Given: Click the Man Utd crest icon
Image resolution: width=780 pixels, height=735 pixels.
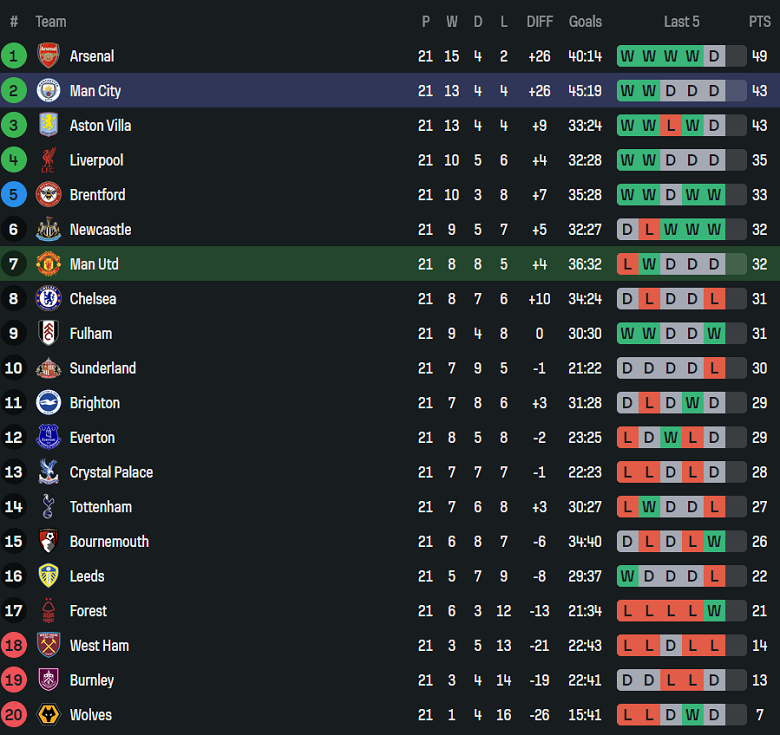Looking at the screenshot, I should tap(48, 264).
